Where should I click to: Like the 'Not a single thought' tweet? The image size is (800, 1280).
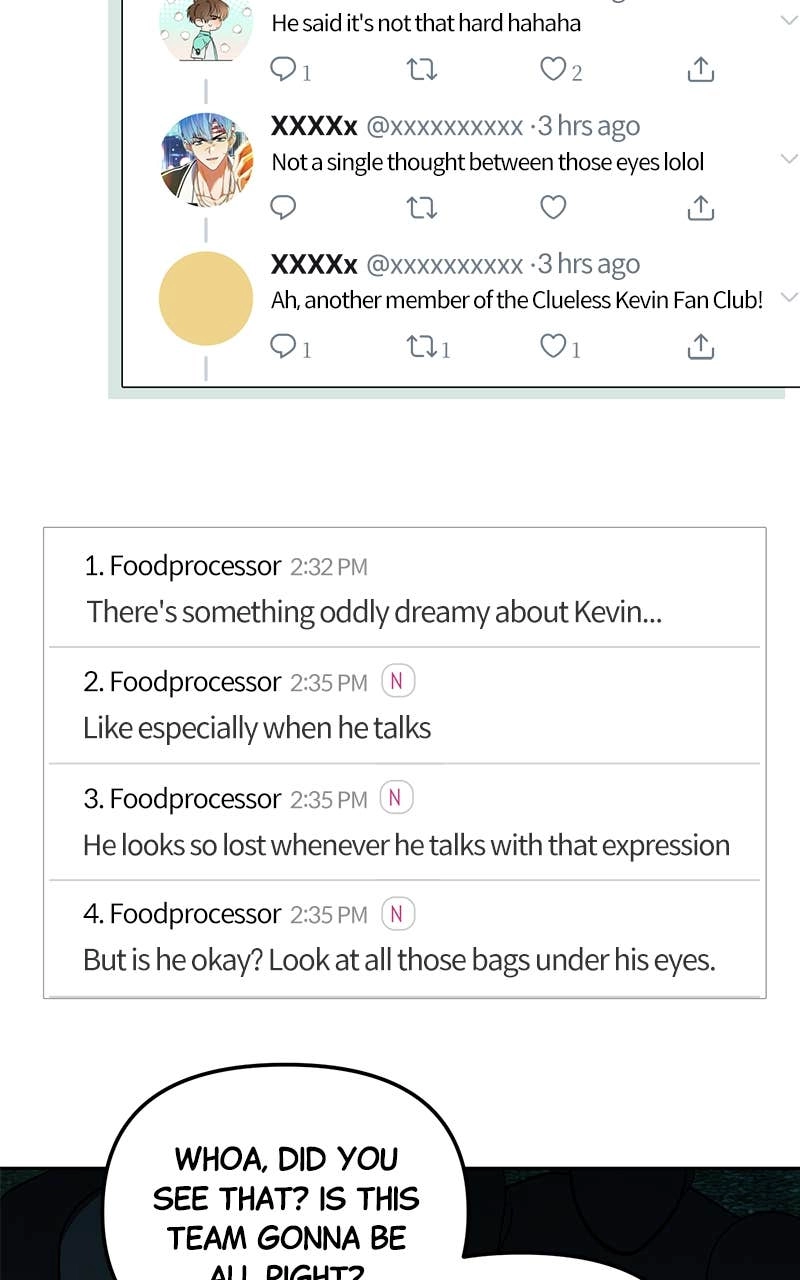(x=553, y=207)
